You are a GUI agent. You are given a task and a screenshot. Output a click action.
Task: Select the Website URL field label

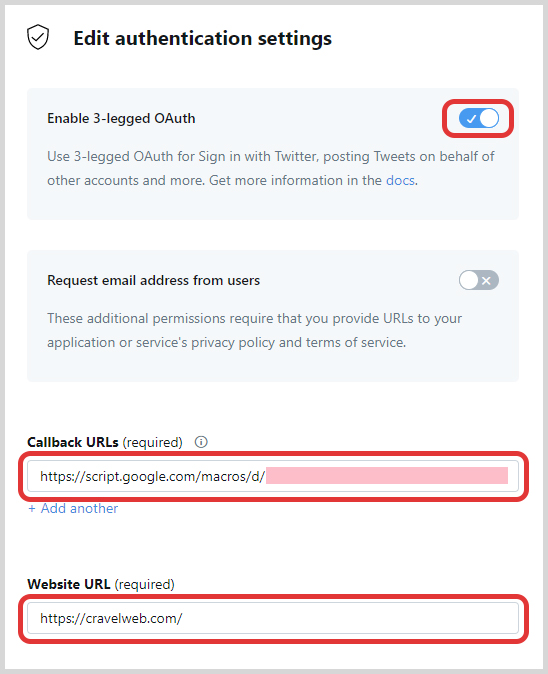[x=69, y=584]
